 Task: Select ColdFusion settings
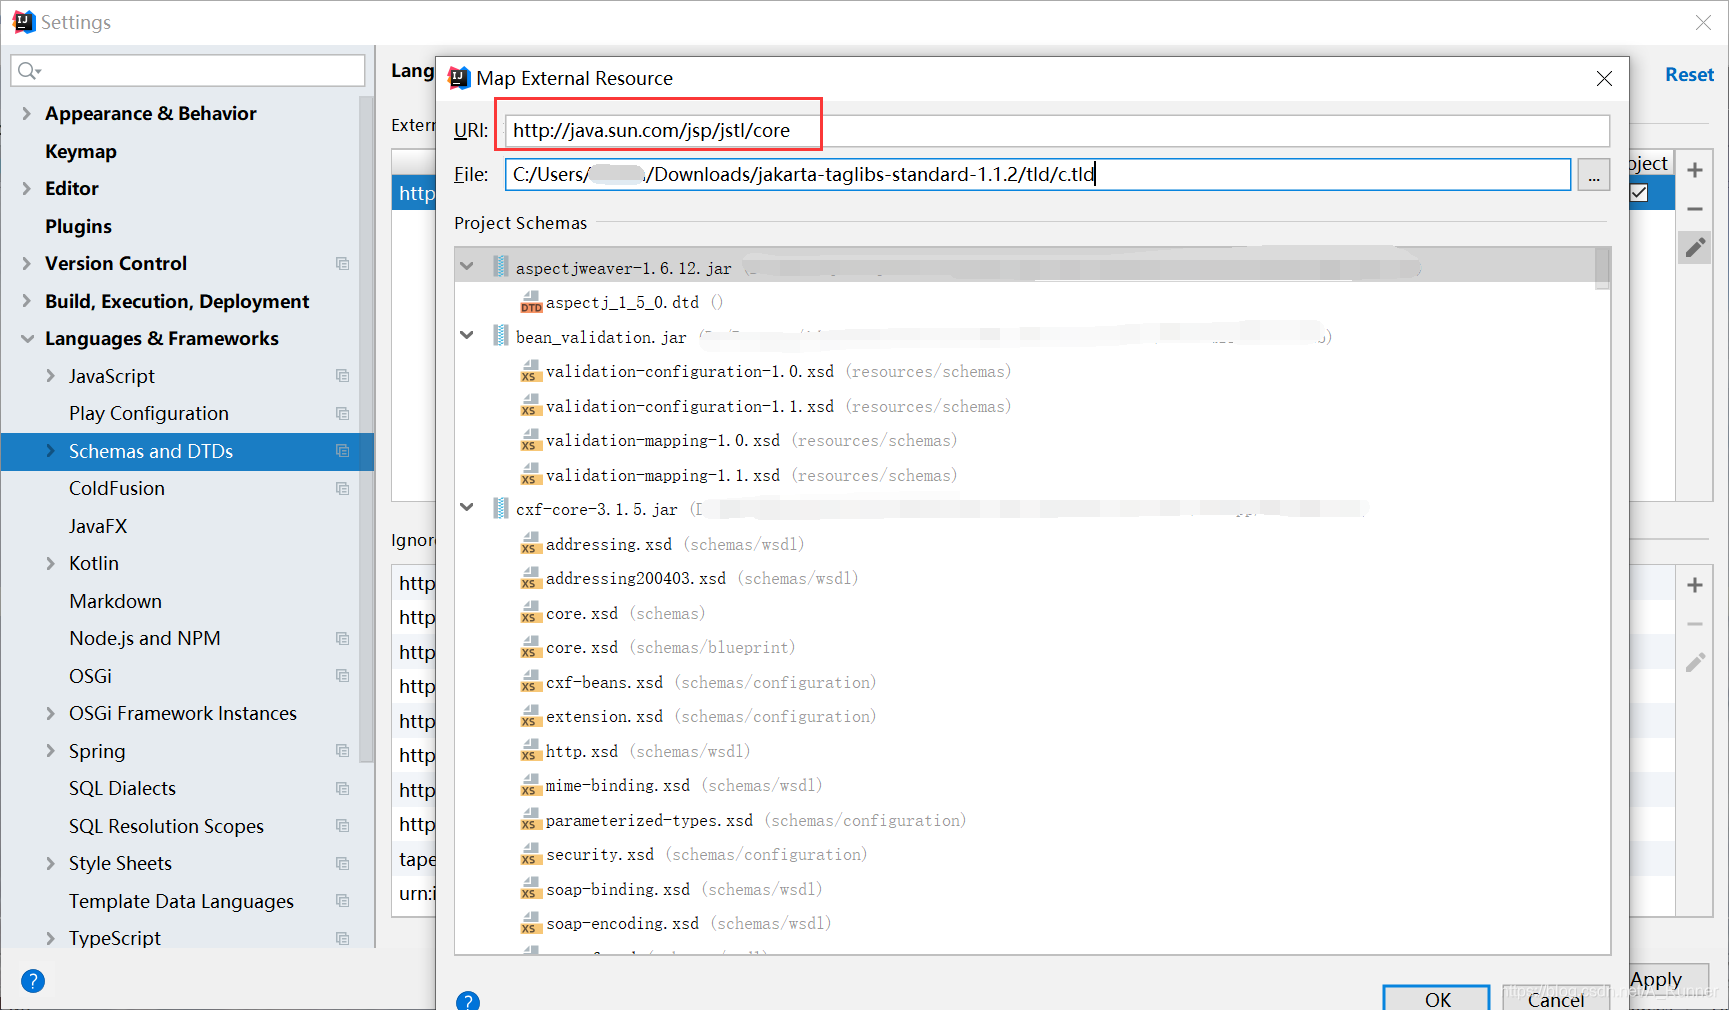(x=117, y=489)
